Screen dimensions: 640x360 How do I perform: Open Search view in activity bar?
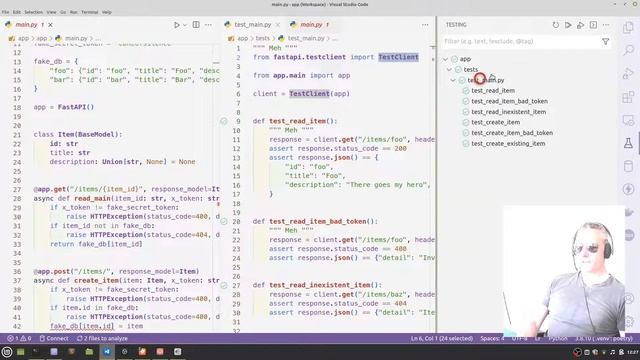pos(628,51)
